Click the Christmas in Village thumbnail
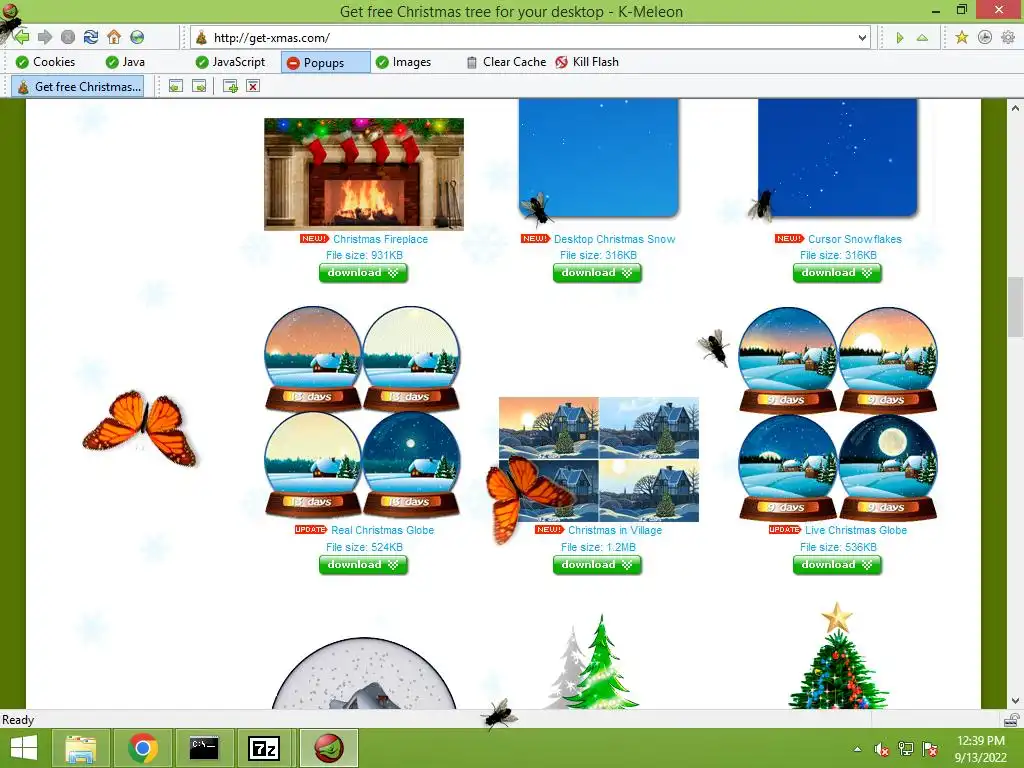1024x768 pixels. click(599, 459)
